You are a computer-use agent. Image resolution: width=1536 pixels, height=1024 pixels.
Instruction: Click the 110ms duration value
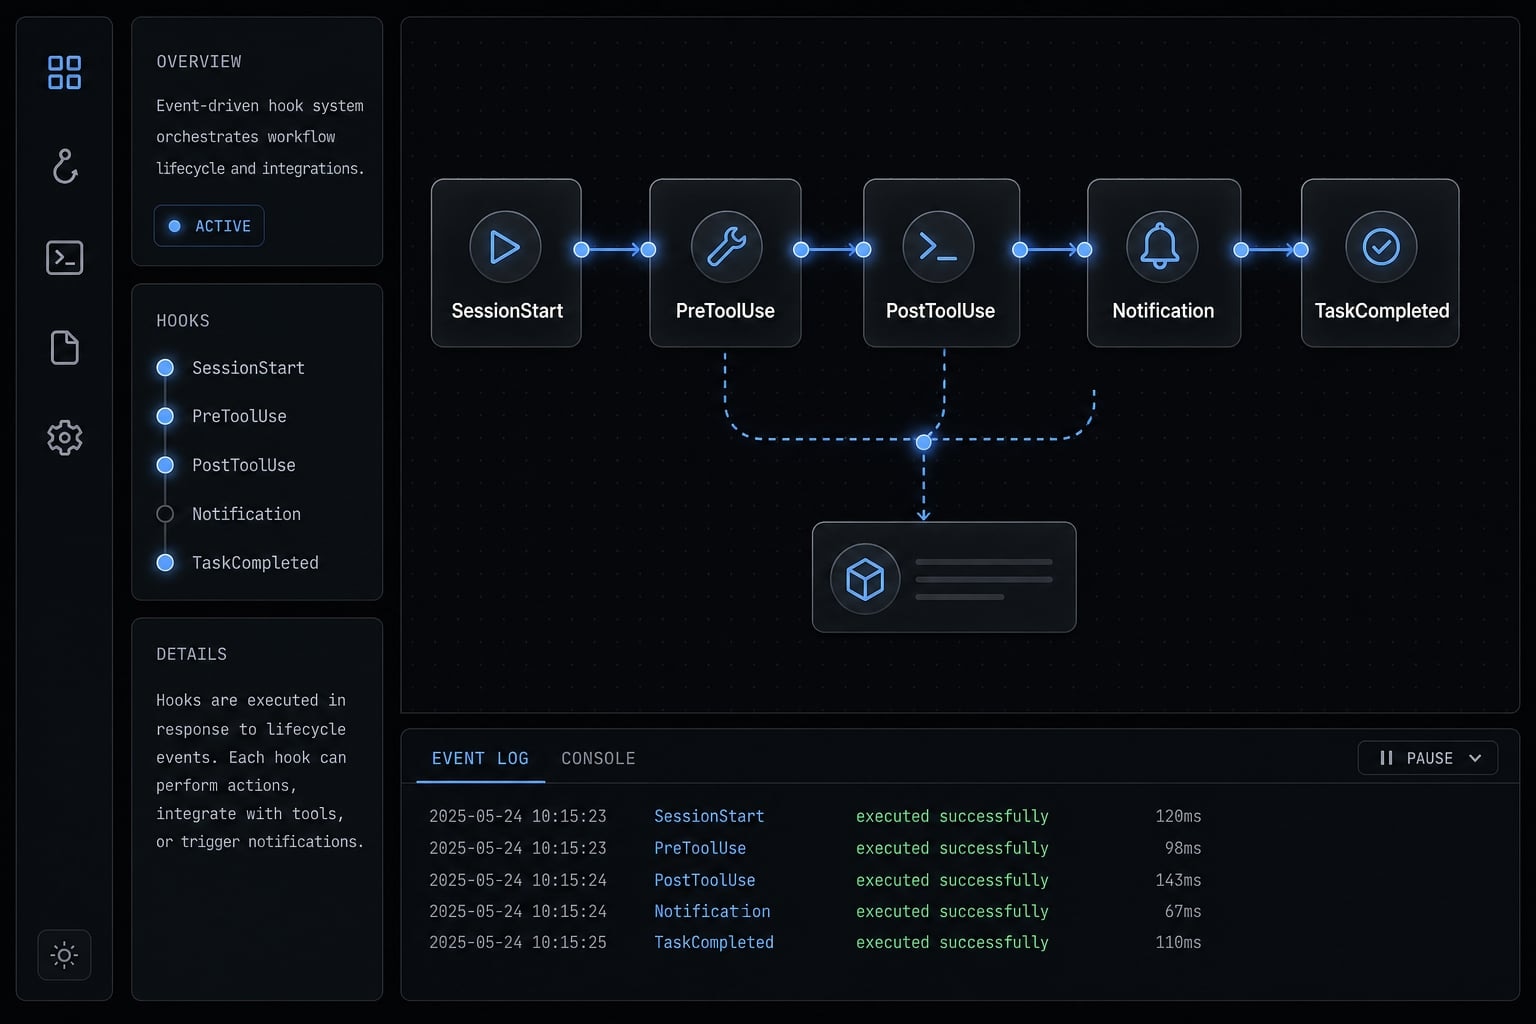pyautogui.click(x=1178, y=942)
